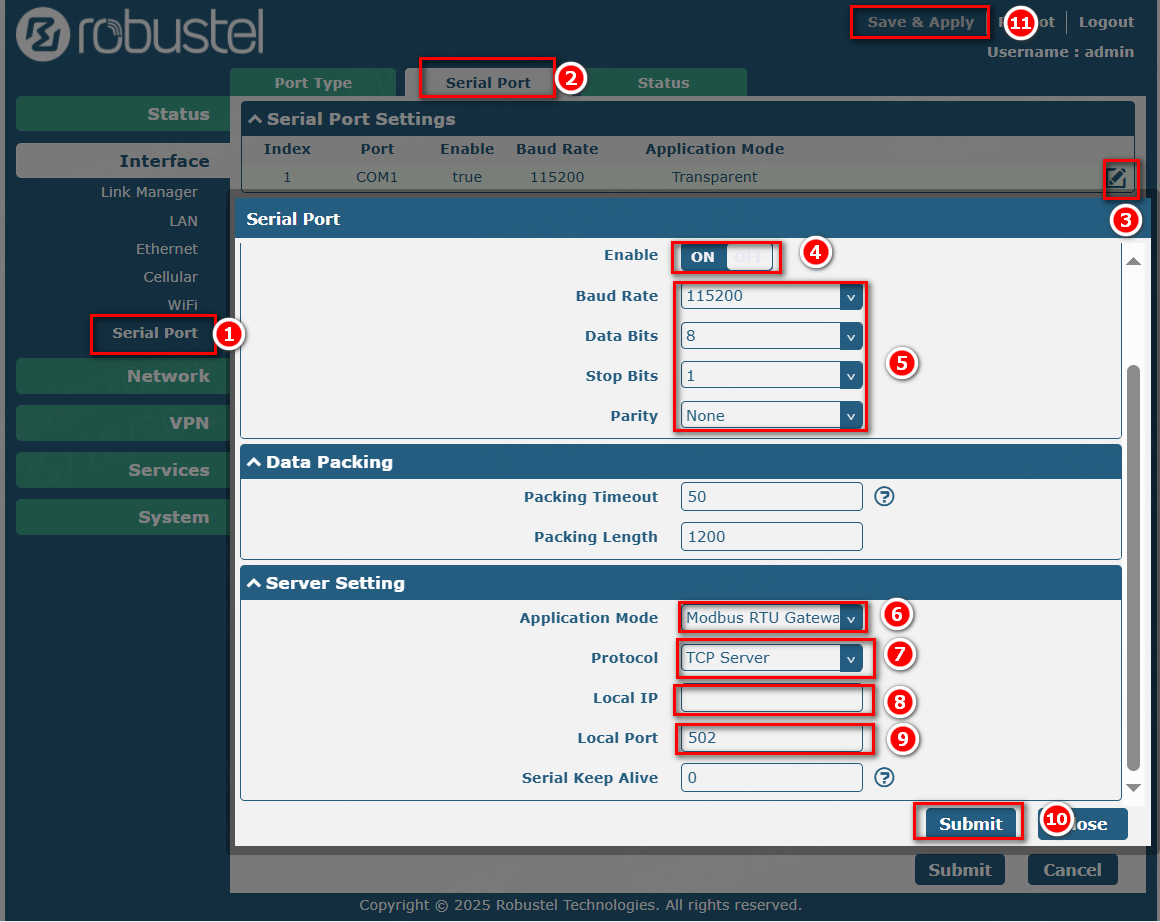The image size is (1160, 922).
Task: Open the Serial Port sidebar item
Action: [x=154, y=333]
